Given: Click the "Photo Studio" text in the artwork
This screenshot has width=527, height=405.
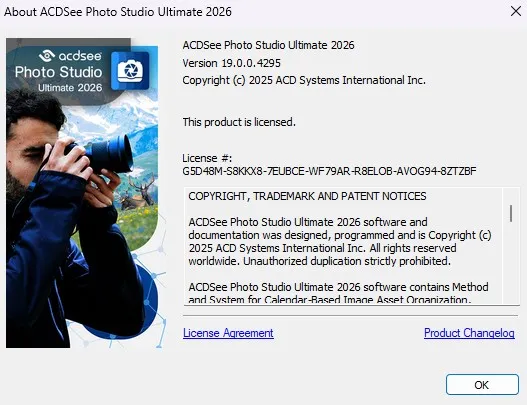Looking at the screenshot, I should (x=58, y=72).
